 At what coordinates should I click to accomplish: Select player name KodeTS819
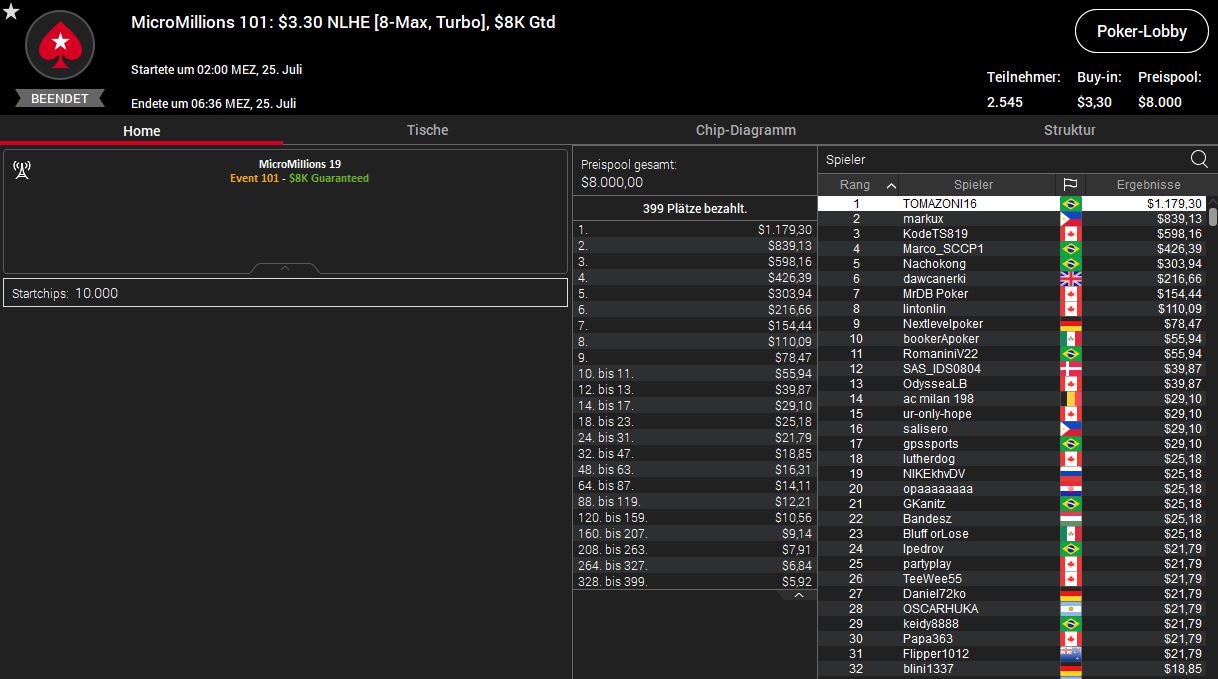click(x=933, y=234)
